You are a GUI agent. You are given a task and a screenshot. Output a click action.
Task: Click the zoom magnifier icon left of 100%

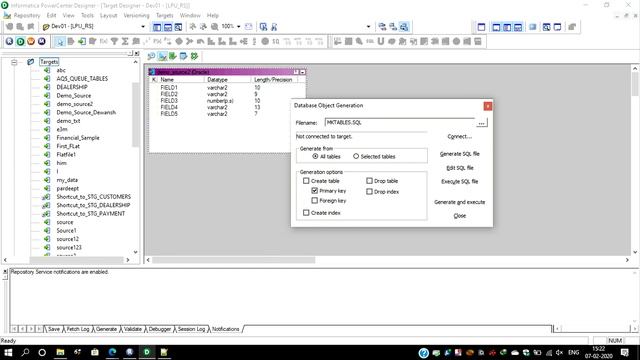point(214,27)
